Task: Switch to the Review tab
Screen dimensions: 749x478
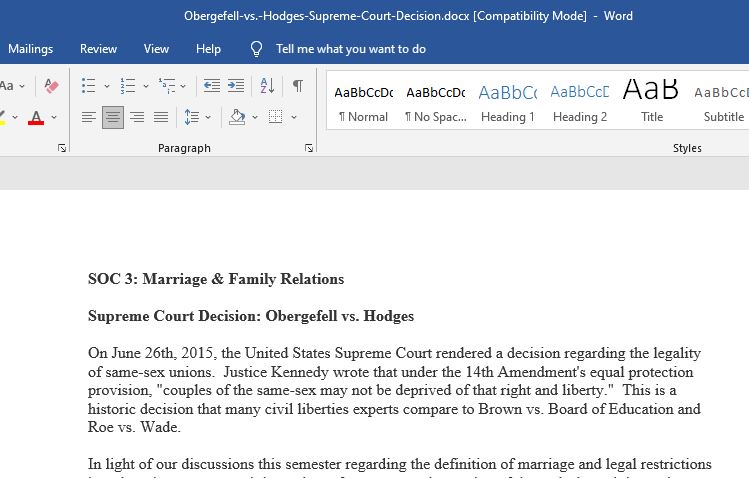Action: pos(98,49)
